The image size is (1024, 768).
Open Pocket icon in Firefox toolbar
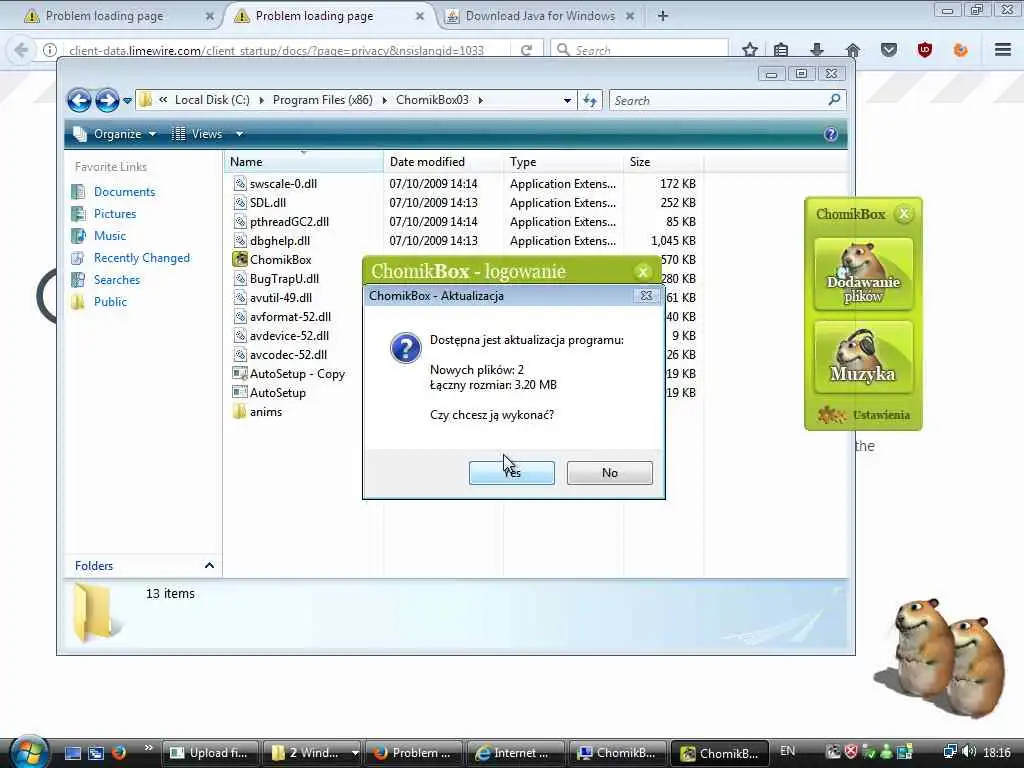[x=888, y=50]
